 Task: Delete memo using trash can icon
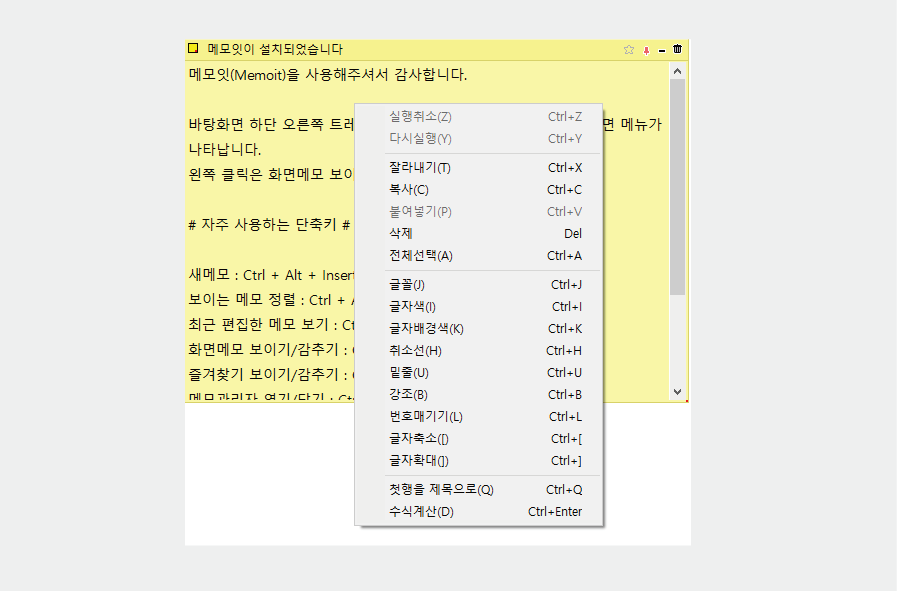tap(677, 49)
